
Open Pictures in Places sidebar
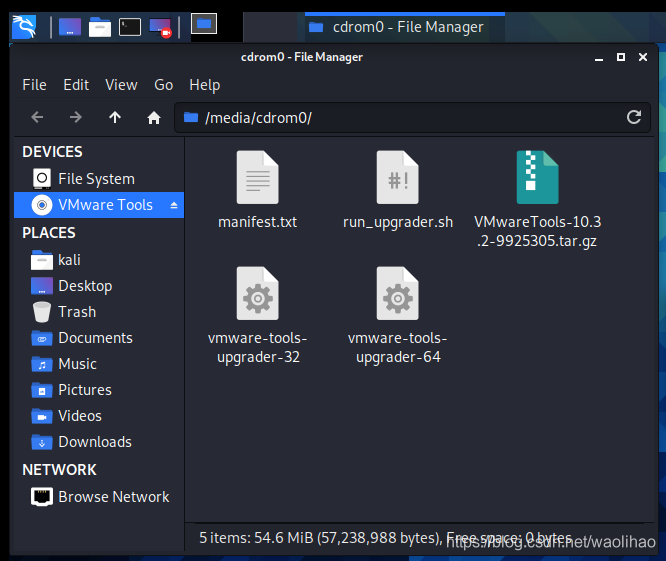(x=99, y=390)
